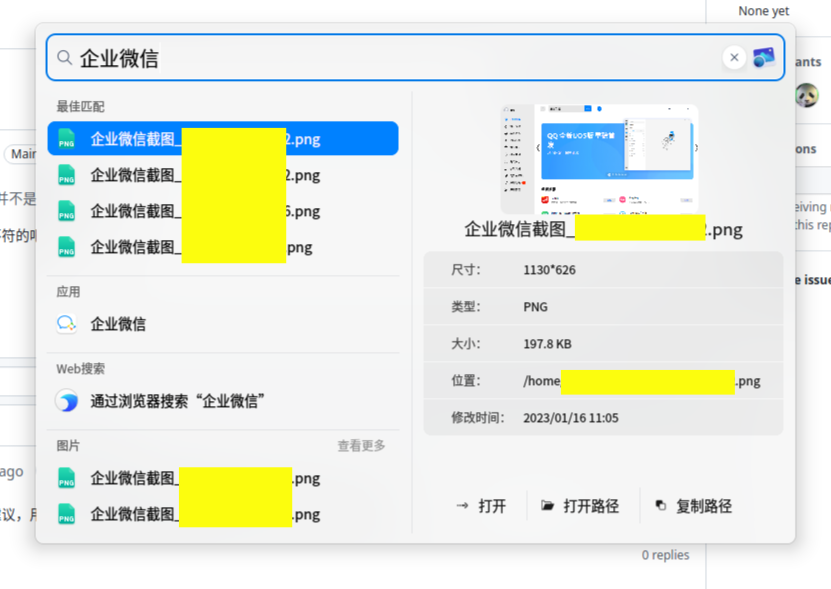Click PNG icon of the highlighted result
The image size is (831, 589).
(66, 139)
